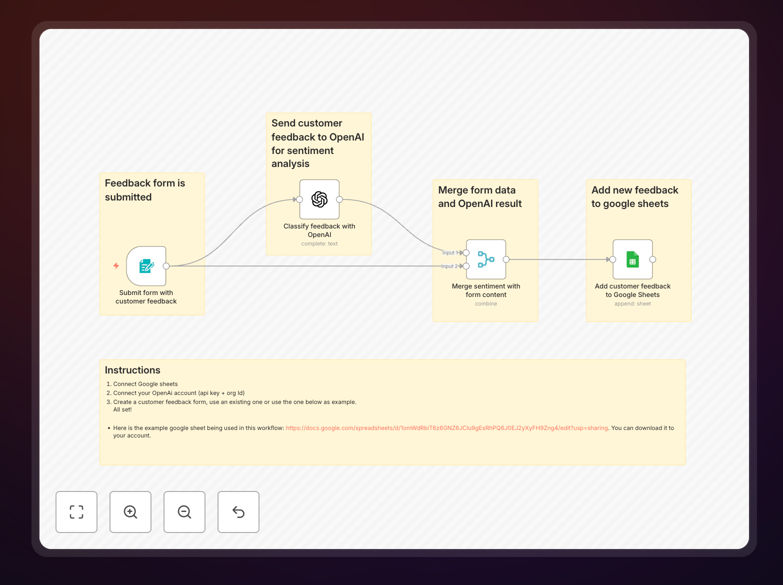783x585 pixels.
Task: Click 'Merge form data and OpenAI result' title
Action: click(x=480, y=197)
